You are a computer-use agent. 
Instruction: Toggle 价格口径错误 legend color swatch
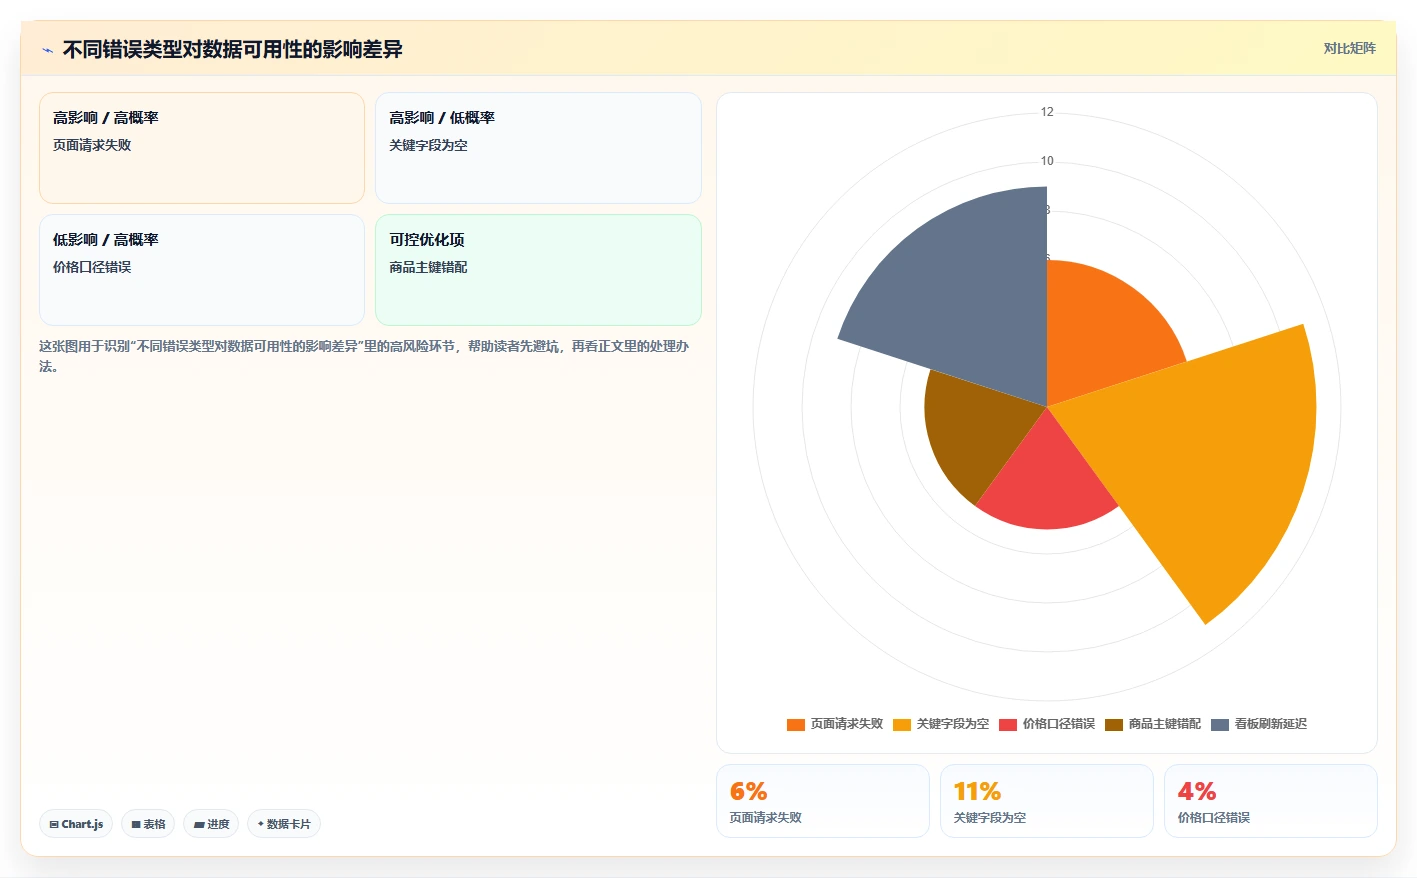click(x=1008, y=724)
